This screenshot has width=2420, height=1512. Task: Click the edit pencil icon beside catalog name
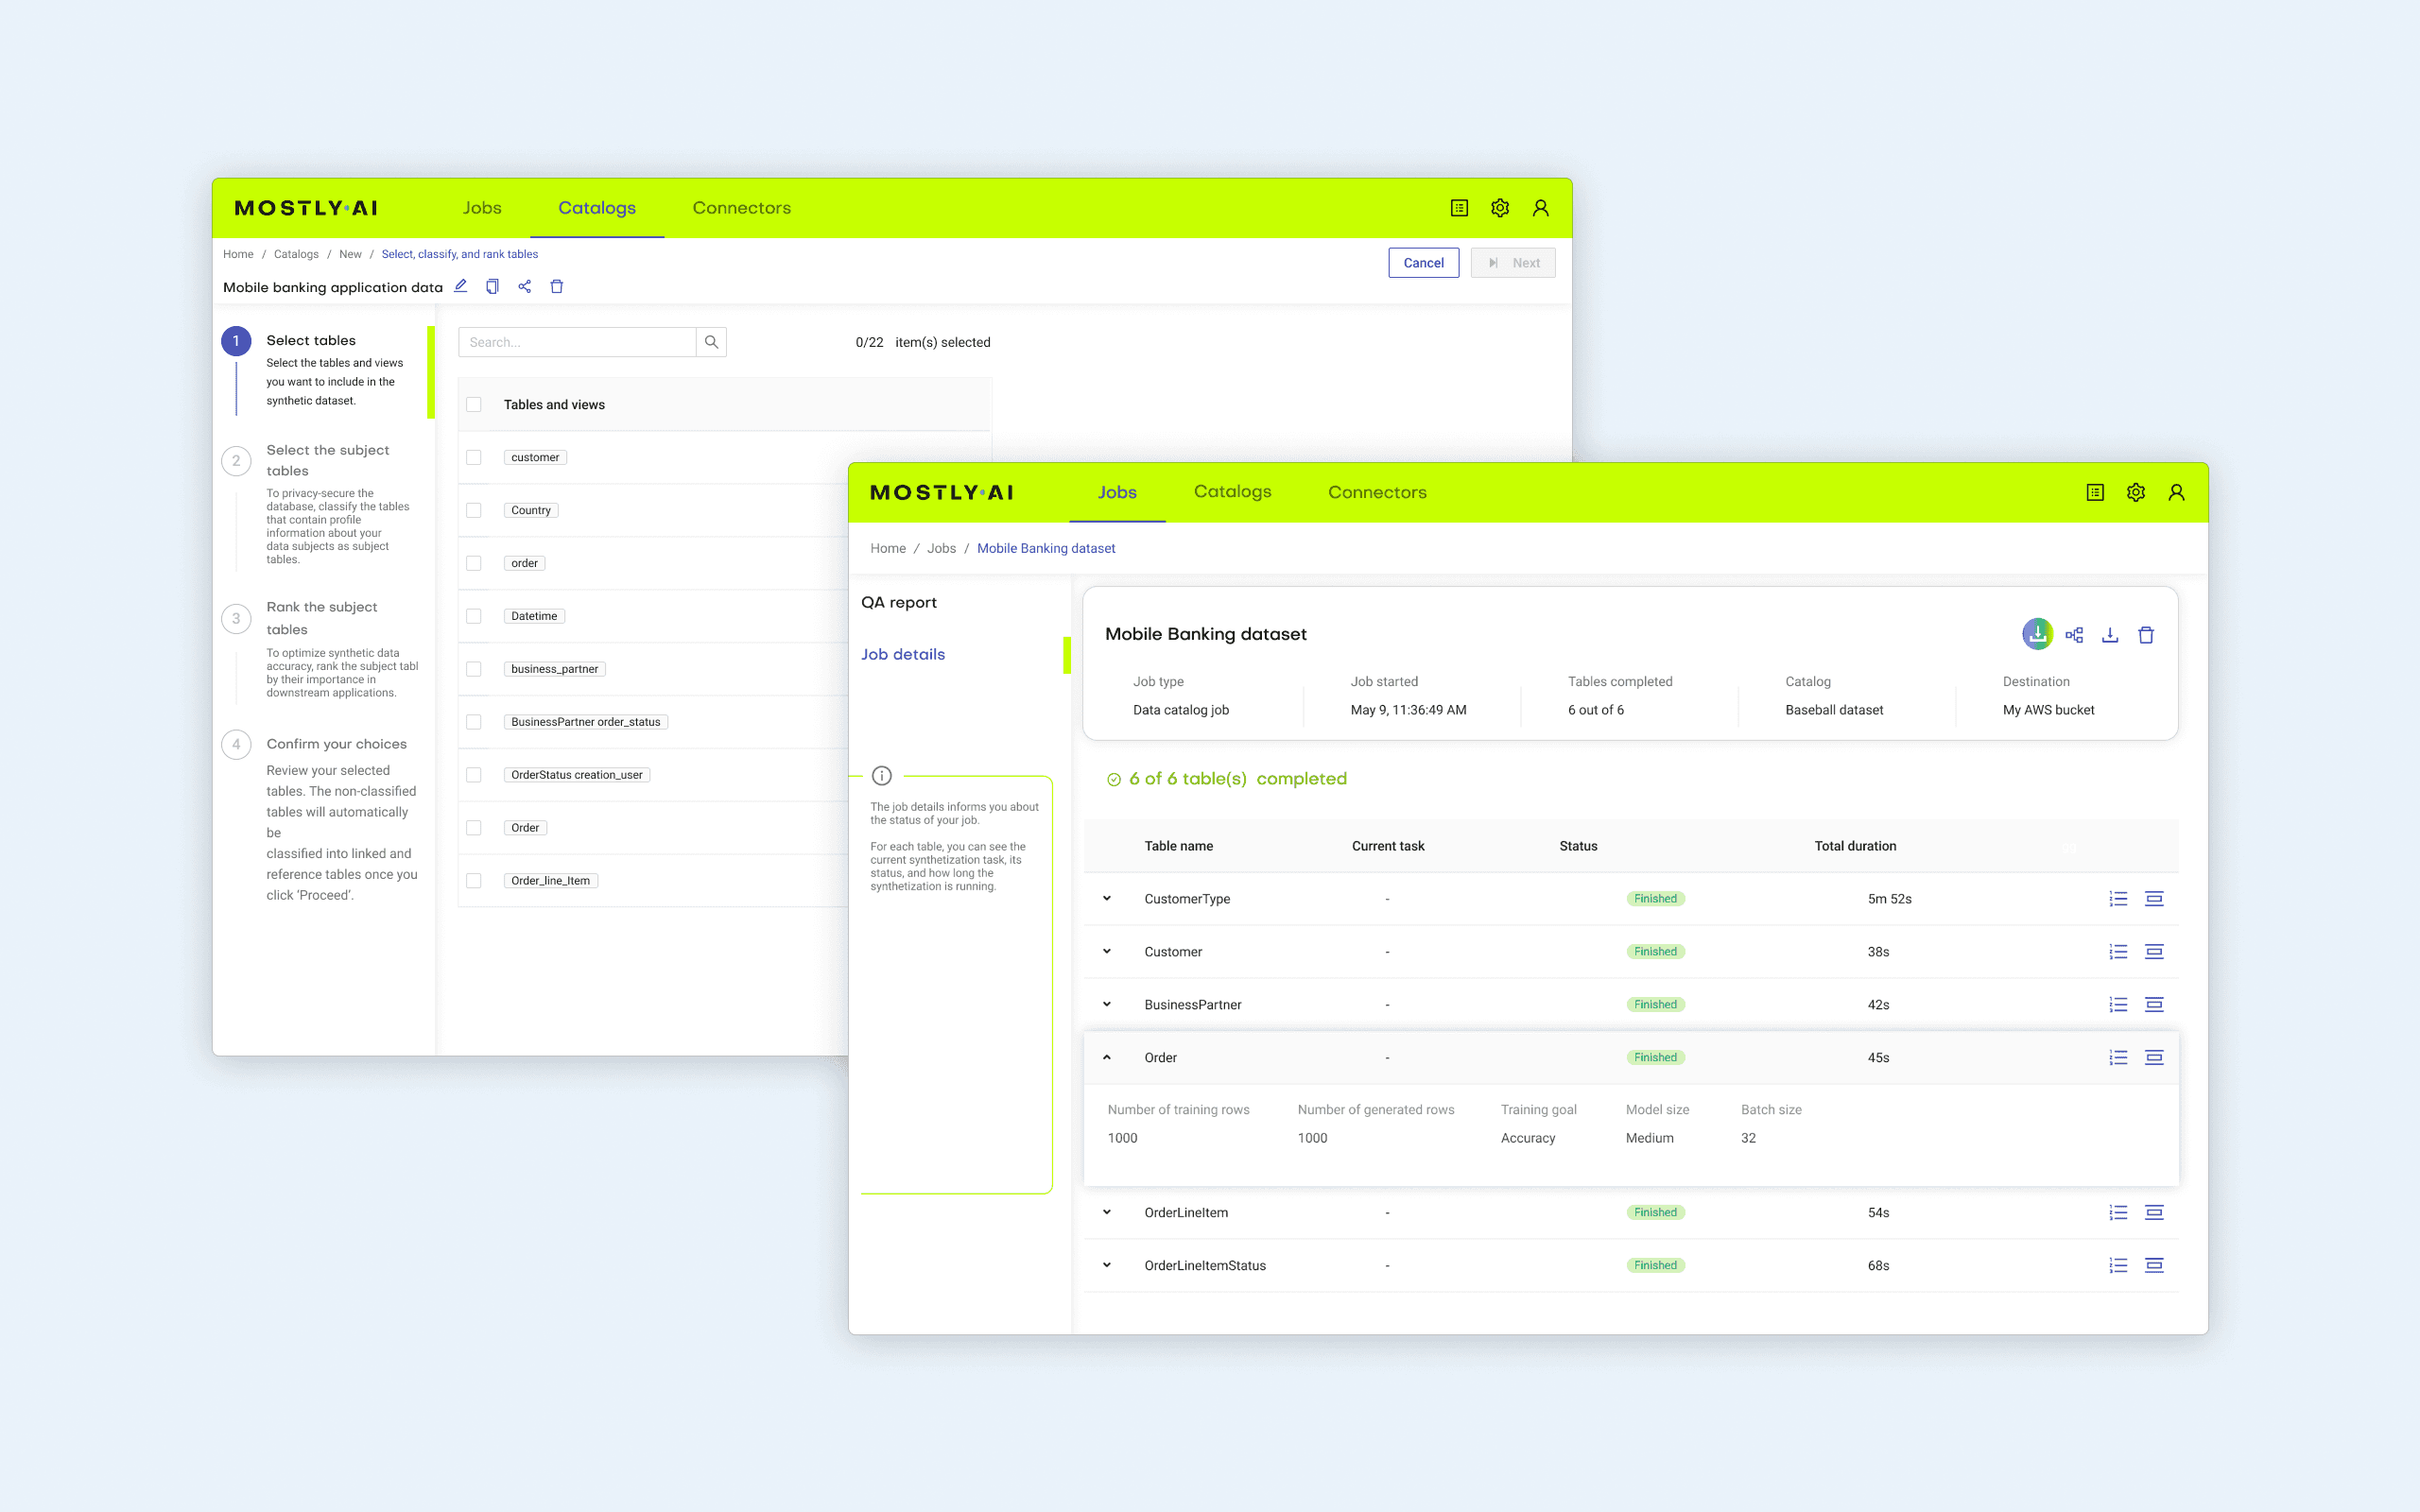(x=461, y=287)
